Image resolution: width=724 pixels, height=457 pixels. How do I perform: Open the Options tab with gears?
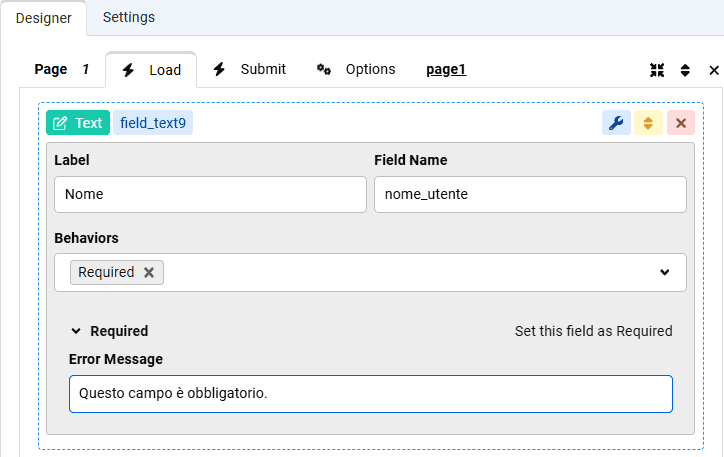coord(356,69)
